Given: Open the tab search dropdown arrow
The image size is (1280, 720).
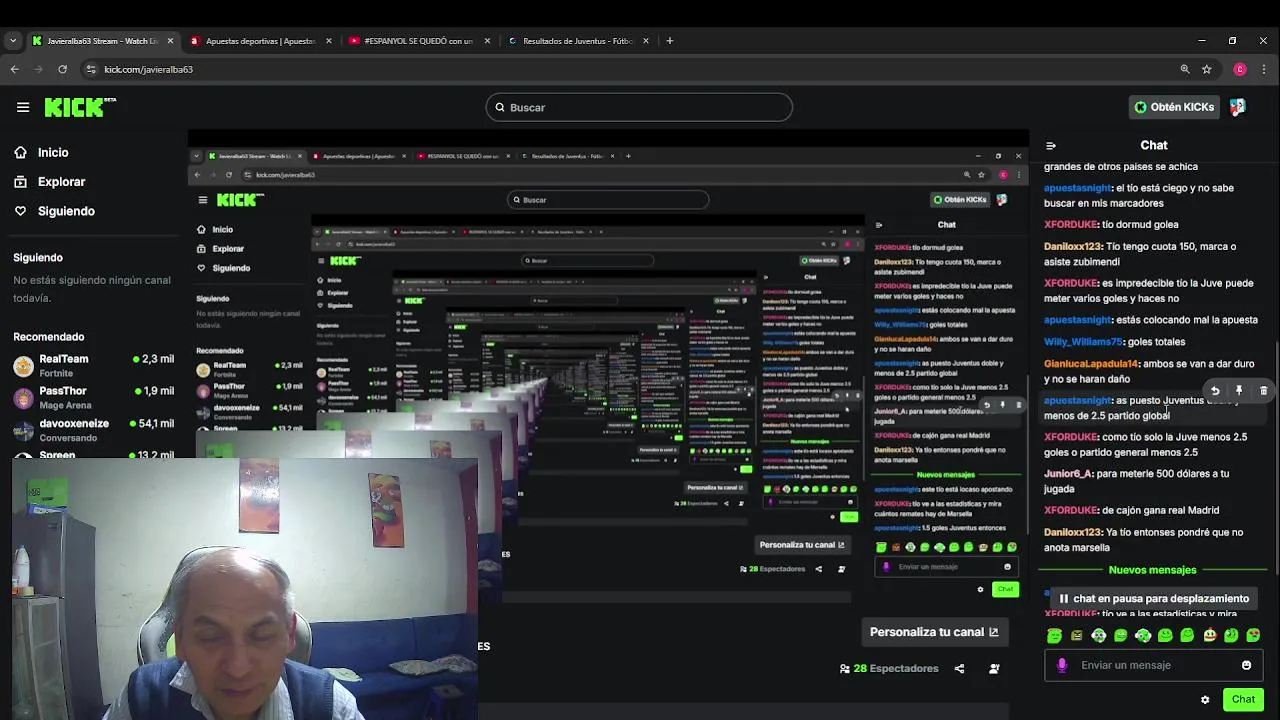Looking at the screenshot, I should tap(13, 41).
